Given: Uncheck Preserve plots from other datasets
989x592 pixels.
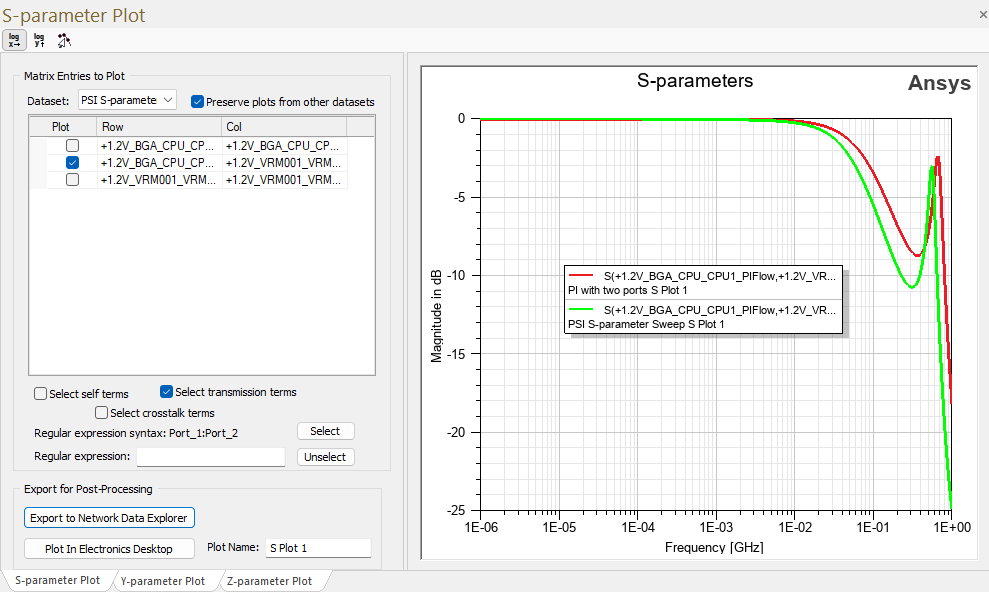Looking at the screenshot, I should coord(198,102).
